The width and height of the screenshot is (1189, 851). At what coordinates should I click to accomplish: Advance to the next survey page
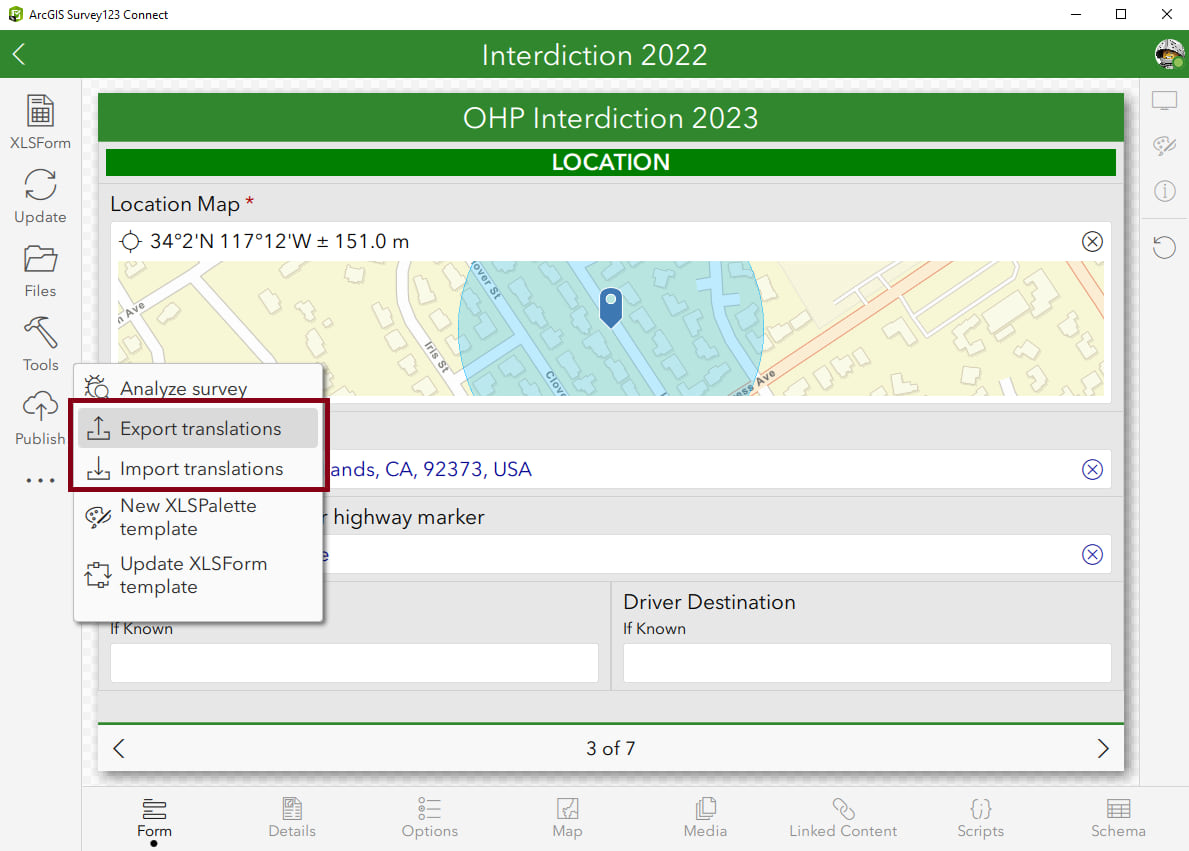(1103, 747)
